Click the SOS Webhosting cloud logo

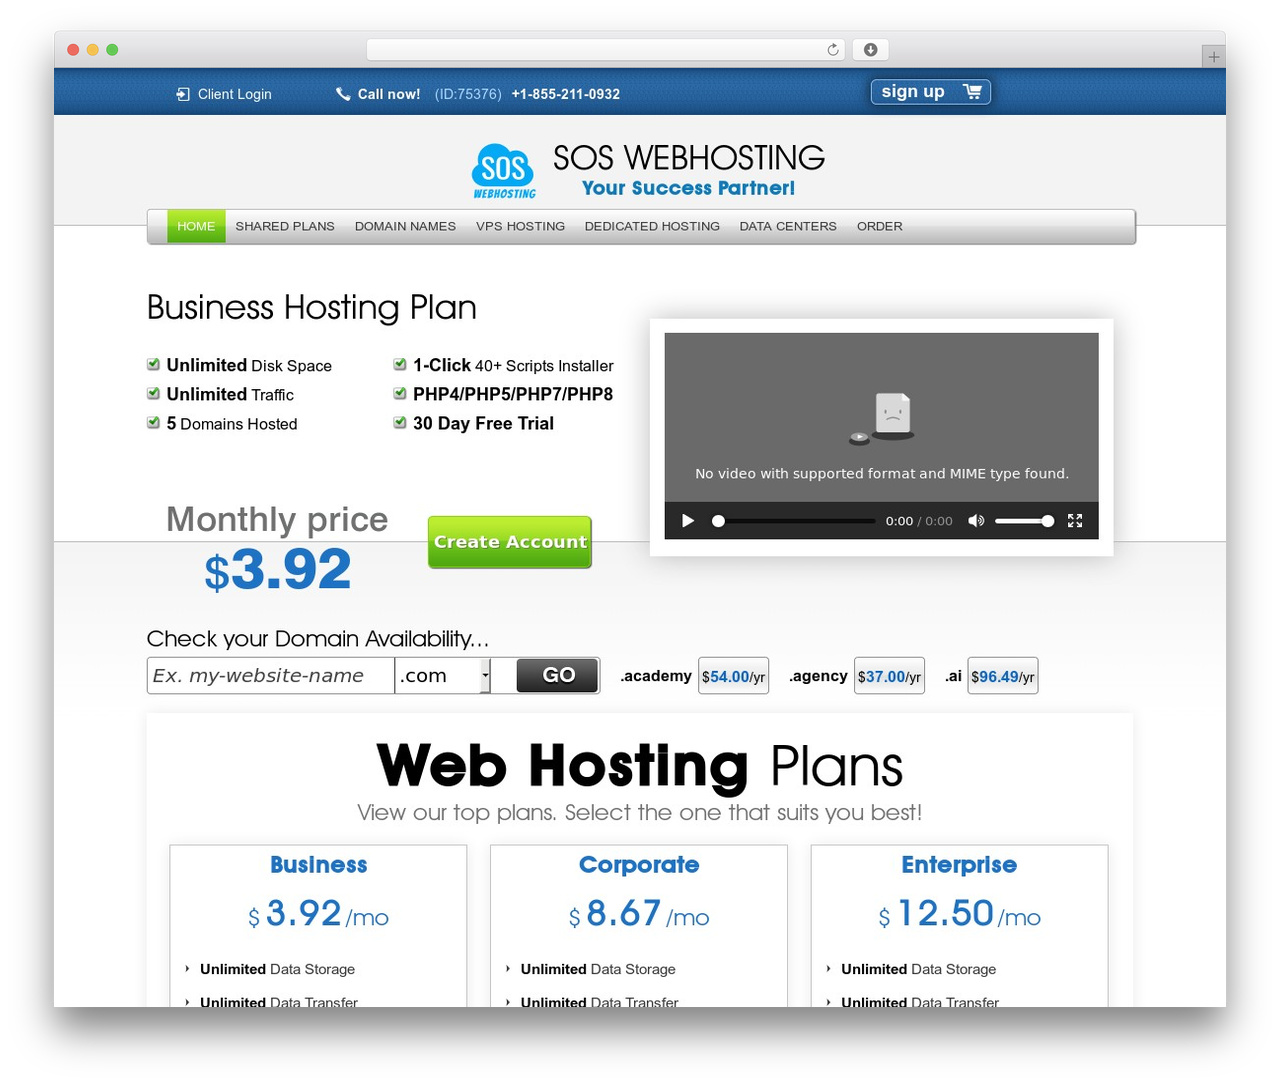(503, 170)
